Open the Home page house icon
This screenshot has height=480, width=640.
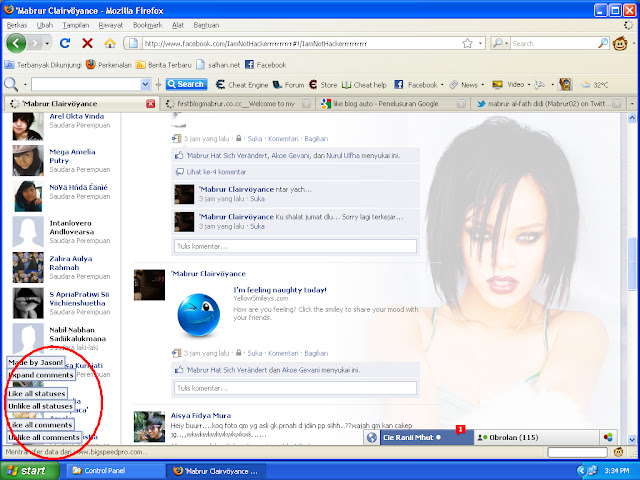109,43
